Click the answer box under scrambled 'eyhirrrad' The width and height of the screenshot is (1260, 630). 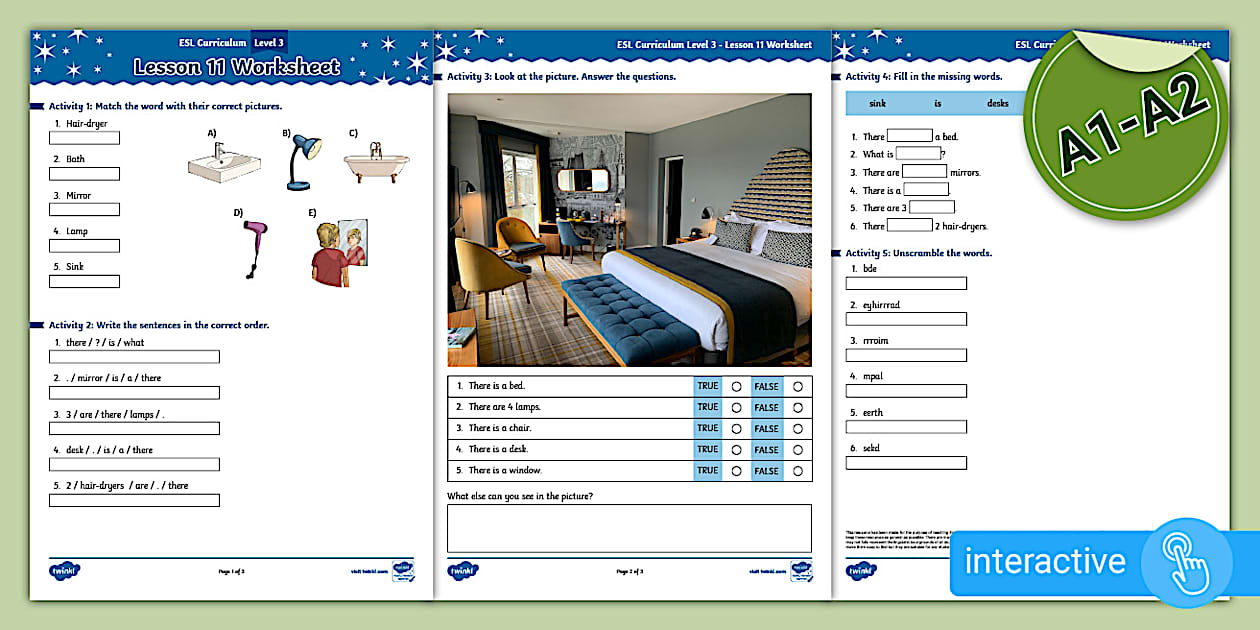pos(906,319)
